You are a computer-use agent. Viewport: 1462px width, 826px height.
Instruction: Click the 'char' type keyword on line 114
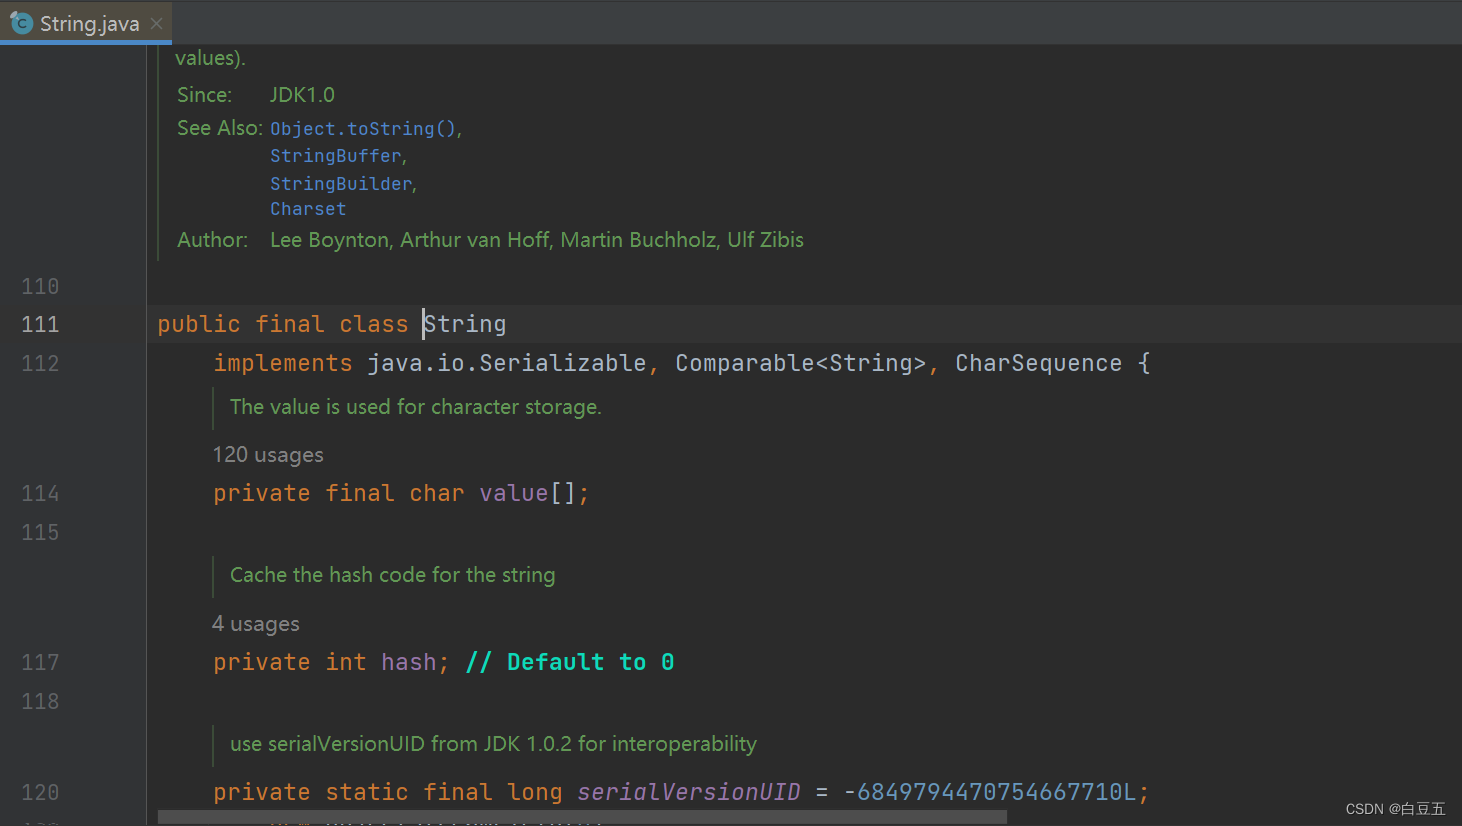[x=437, y=493]
